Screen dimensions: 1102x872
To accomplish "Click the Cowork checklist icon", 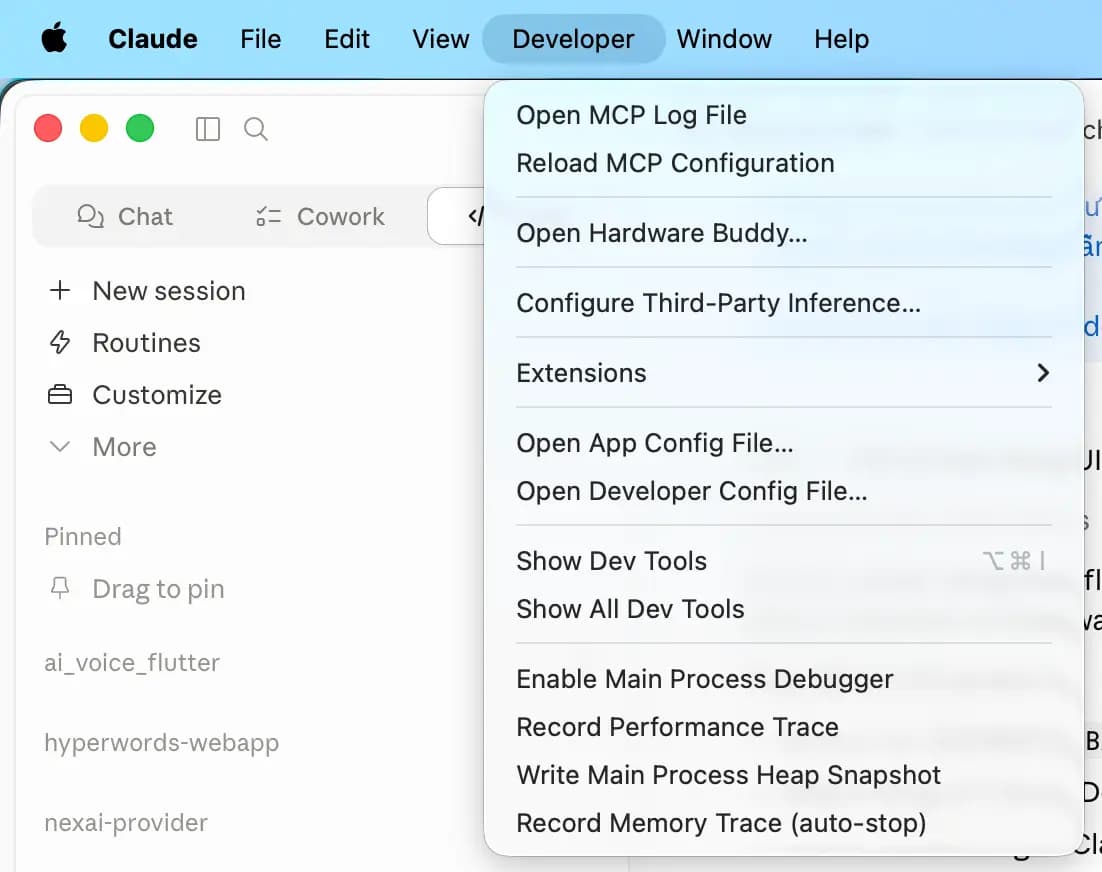I will (x=268, y=216).
